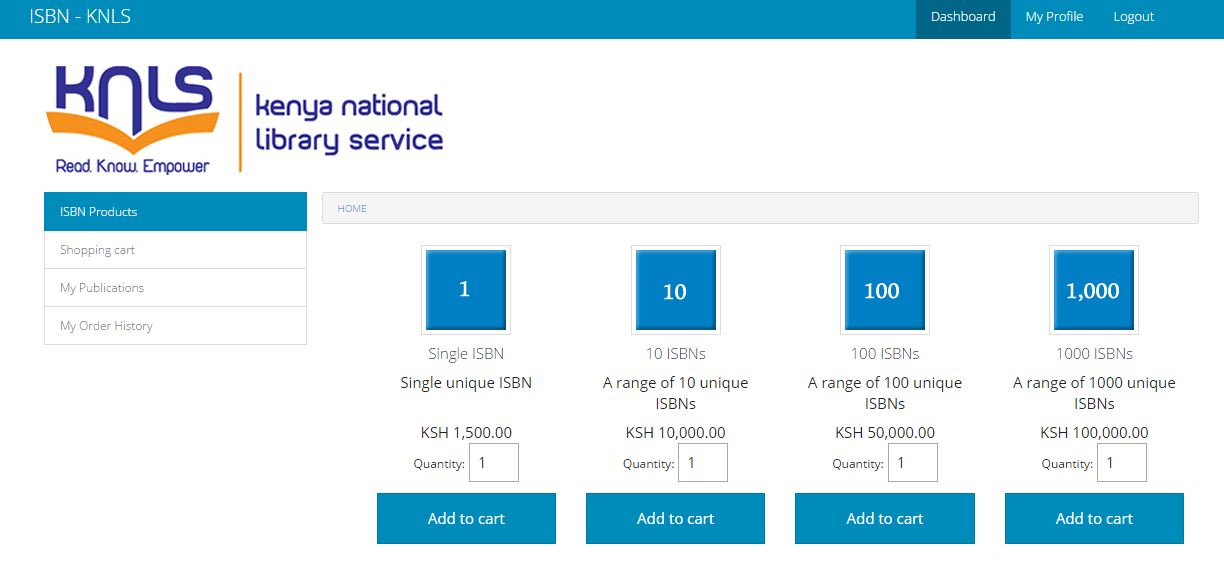Open the Dashboard tab in top navigation
Screen dimensions: 1224x579
click(x=962, y=17)
